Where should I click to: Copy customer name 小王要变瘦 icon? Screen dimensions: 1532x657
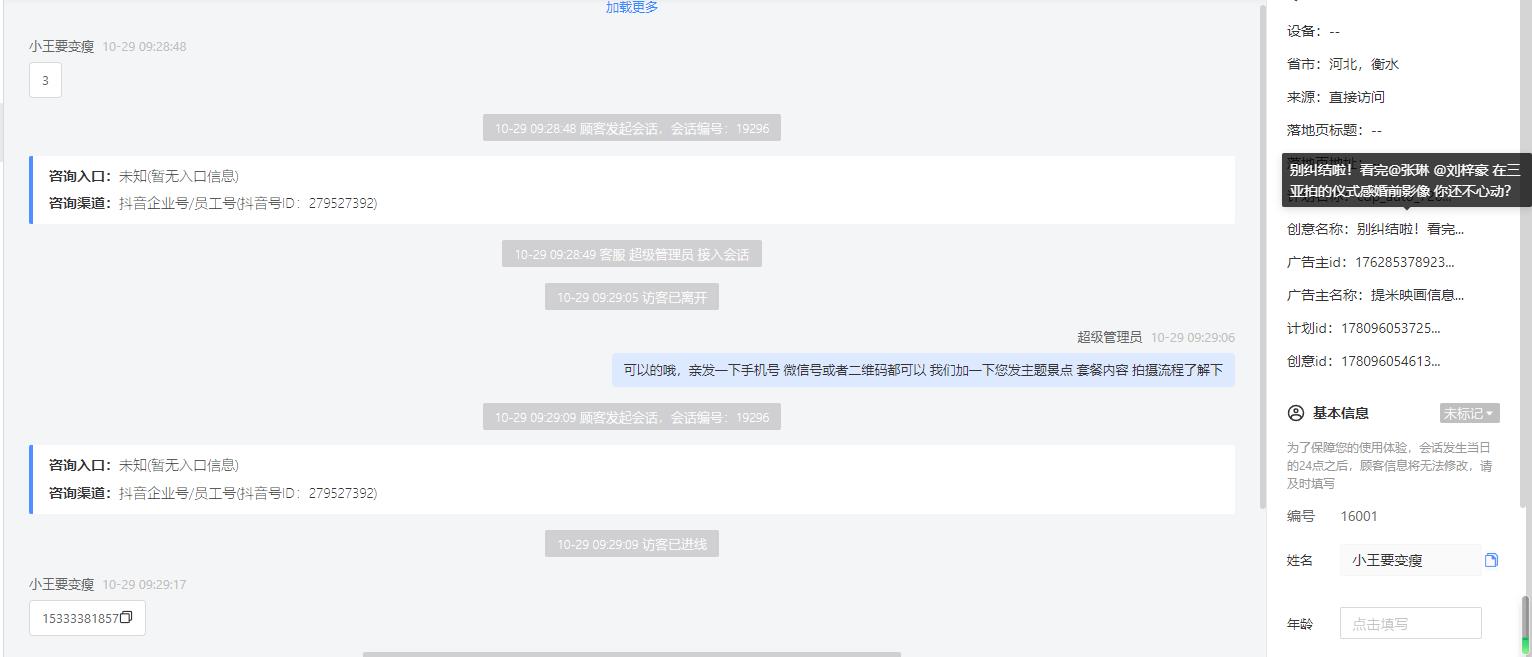pyautogui.click(x=1491, y=560)
